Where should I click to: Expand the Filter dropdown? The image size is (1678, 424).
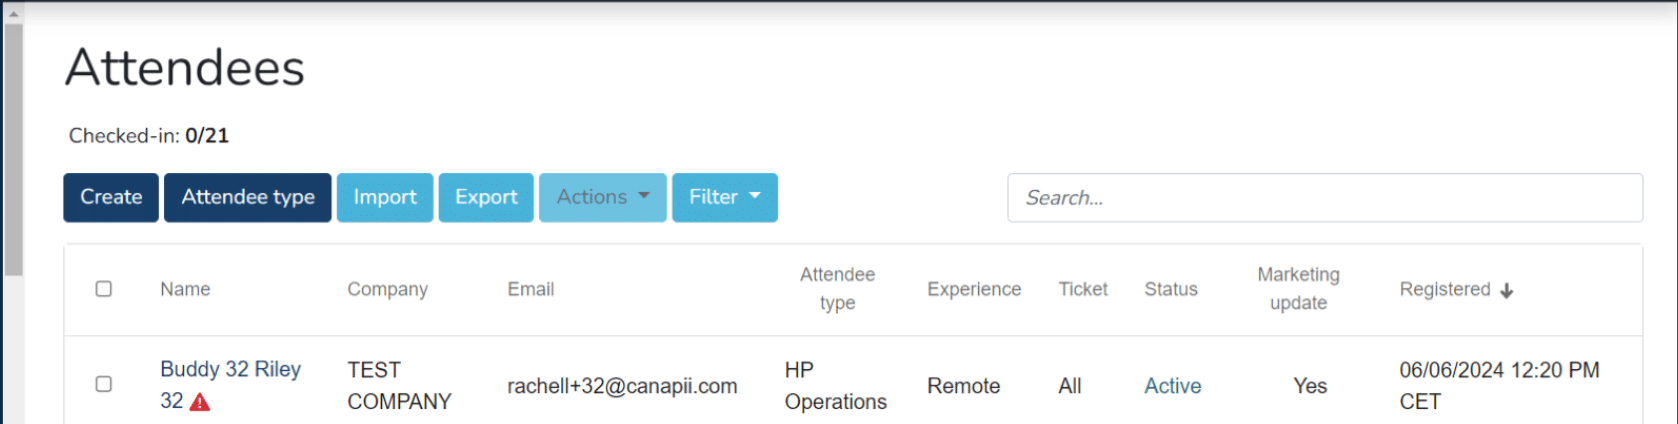(x=725, y=197)
